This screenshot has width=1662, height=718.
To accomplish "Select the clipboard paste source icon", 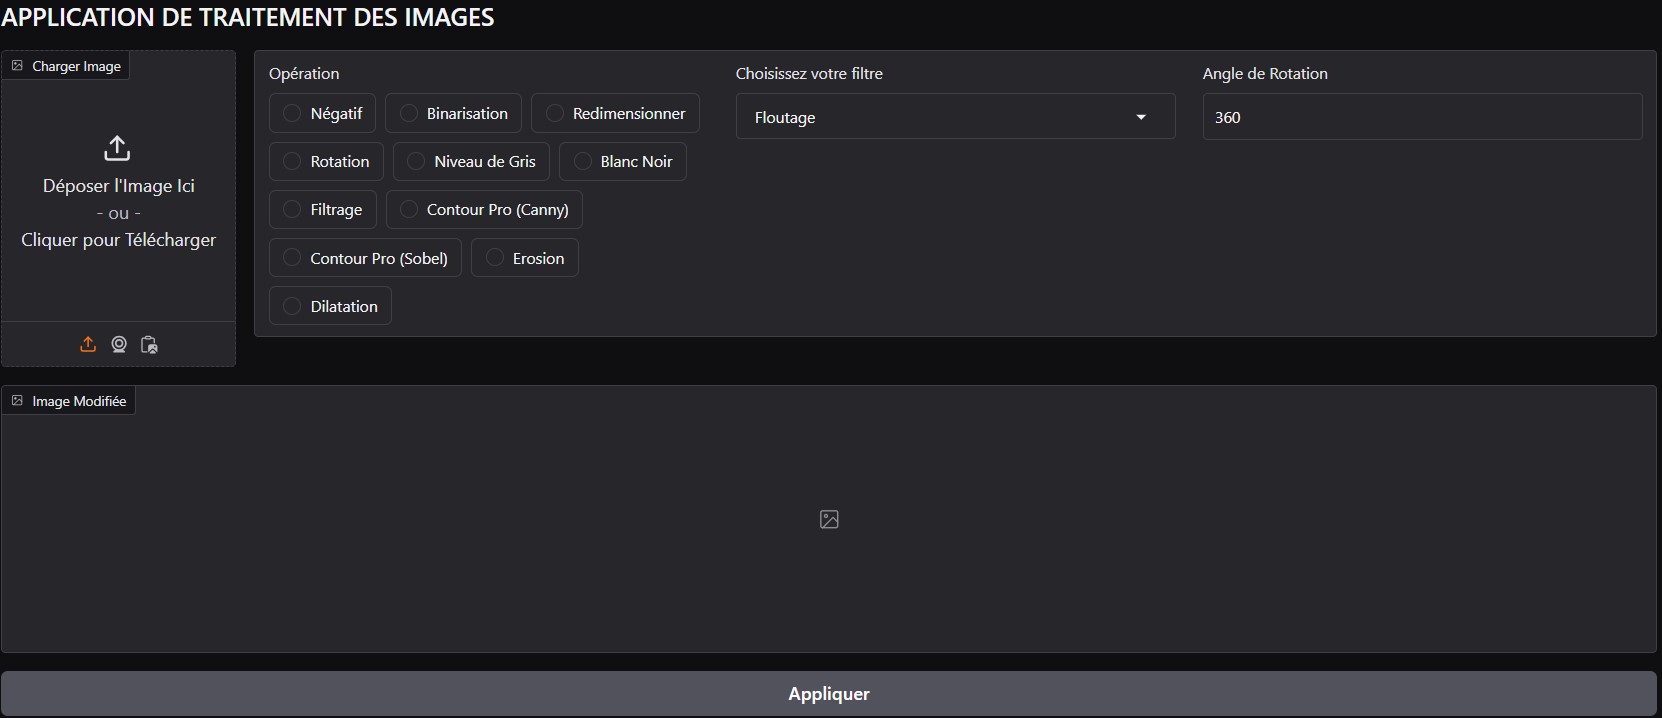I will point(149,344).
